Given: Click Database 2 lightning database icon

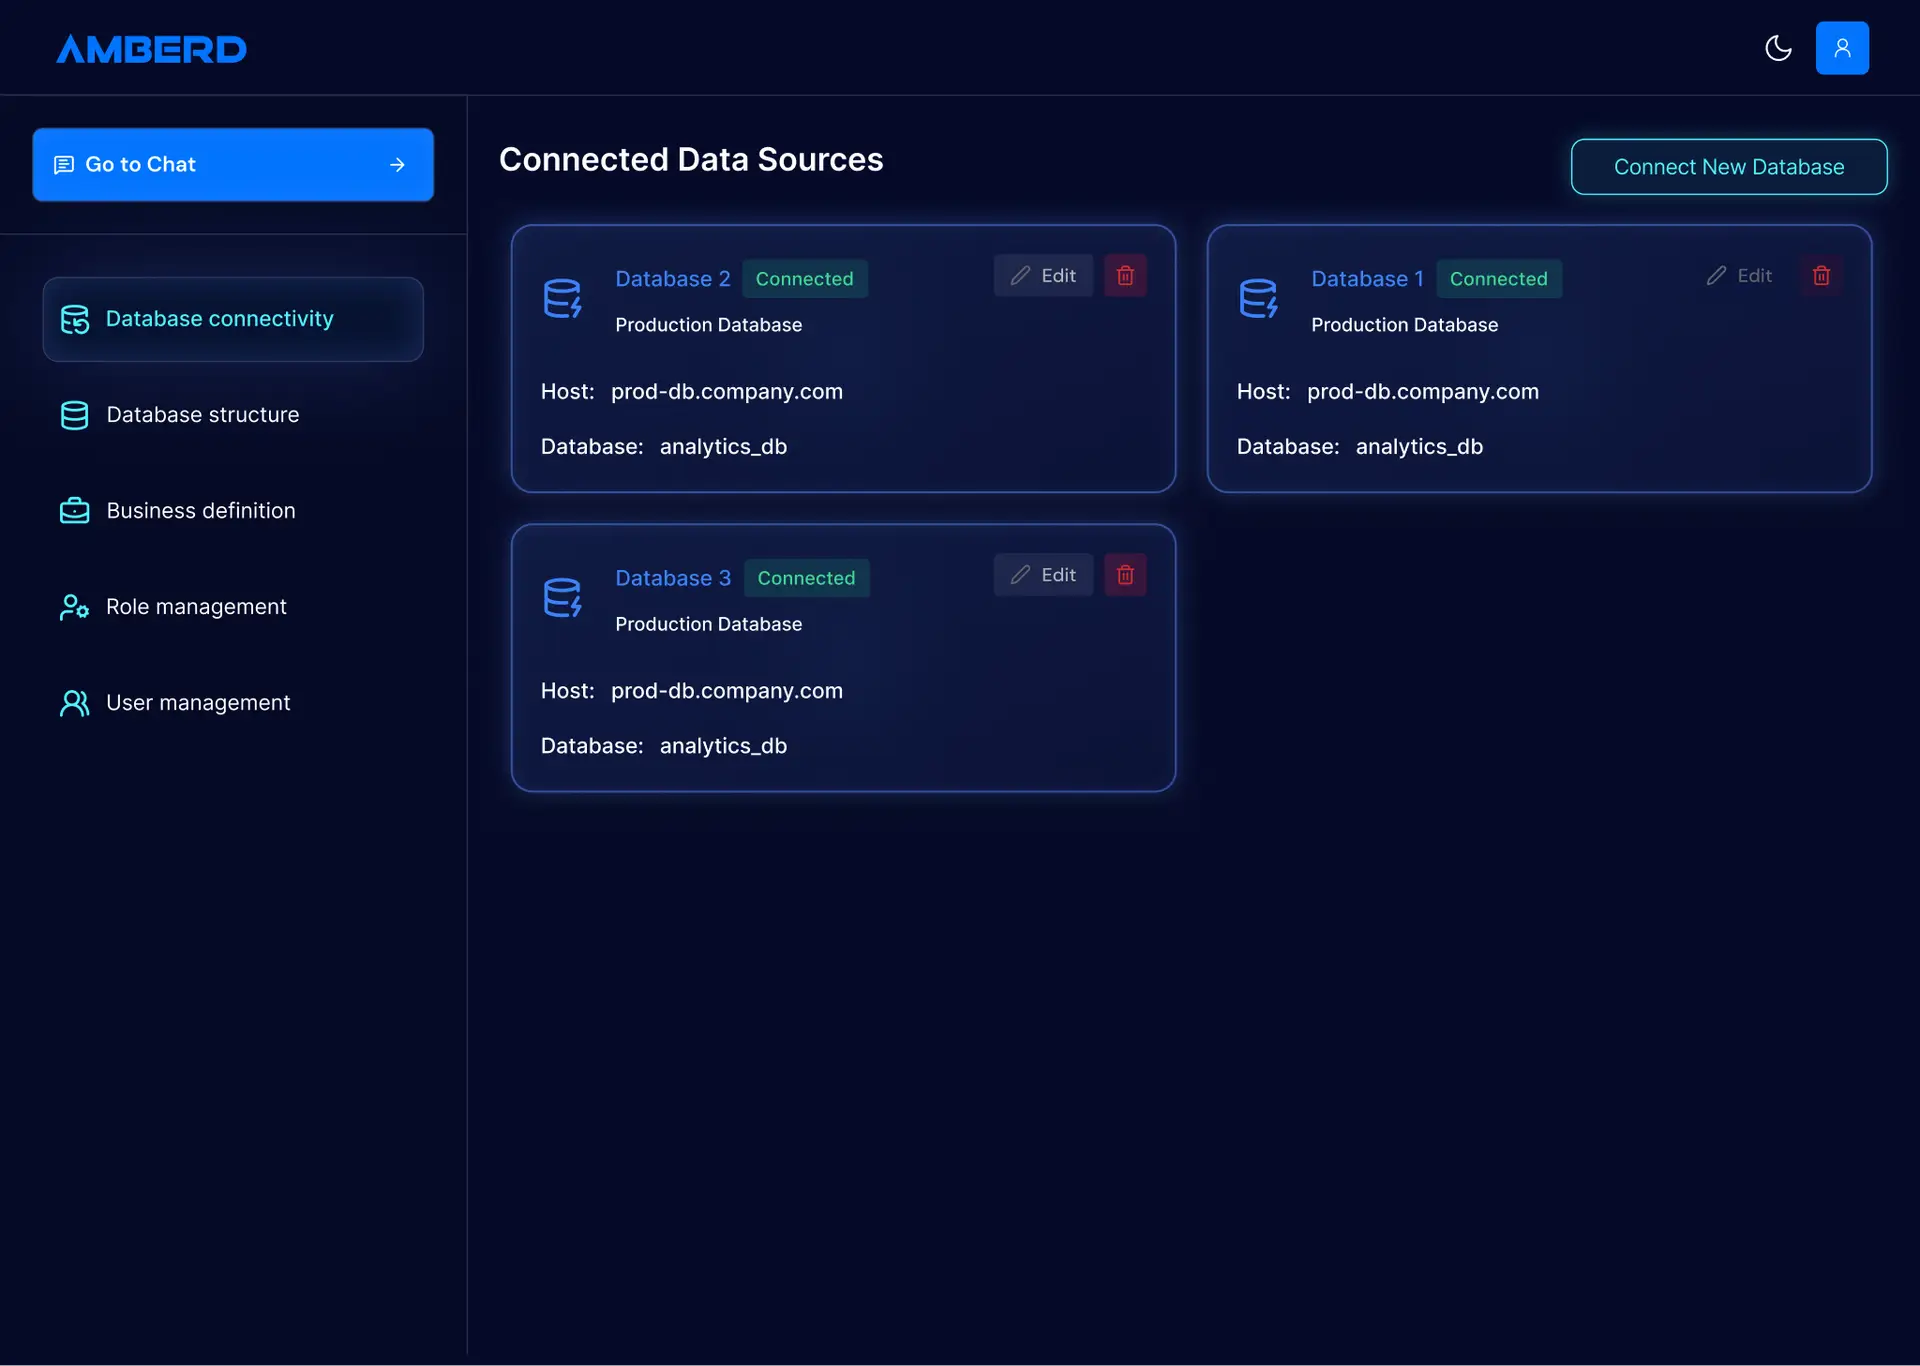Looking at the screenshot, I should click(562, 298).
